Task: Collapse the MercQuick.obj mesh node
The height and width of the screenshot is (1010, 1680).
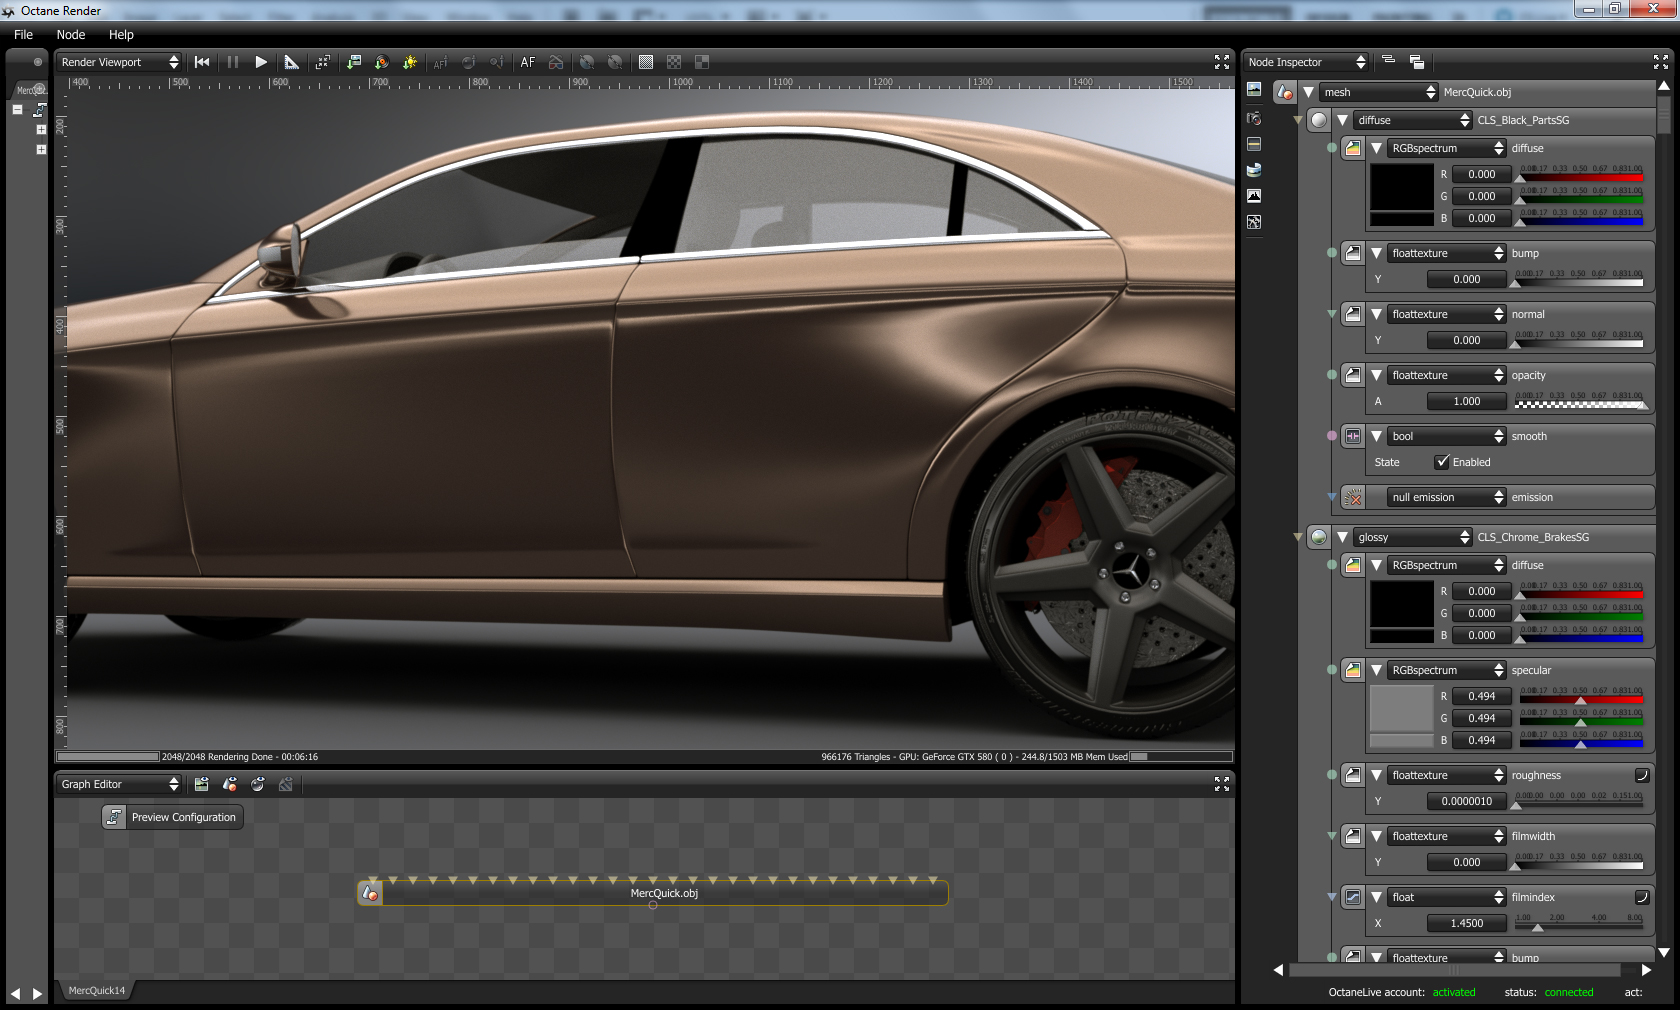Action: (x=1308, y=92)
